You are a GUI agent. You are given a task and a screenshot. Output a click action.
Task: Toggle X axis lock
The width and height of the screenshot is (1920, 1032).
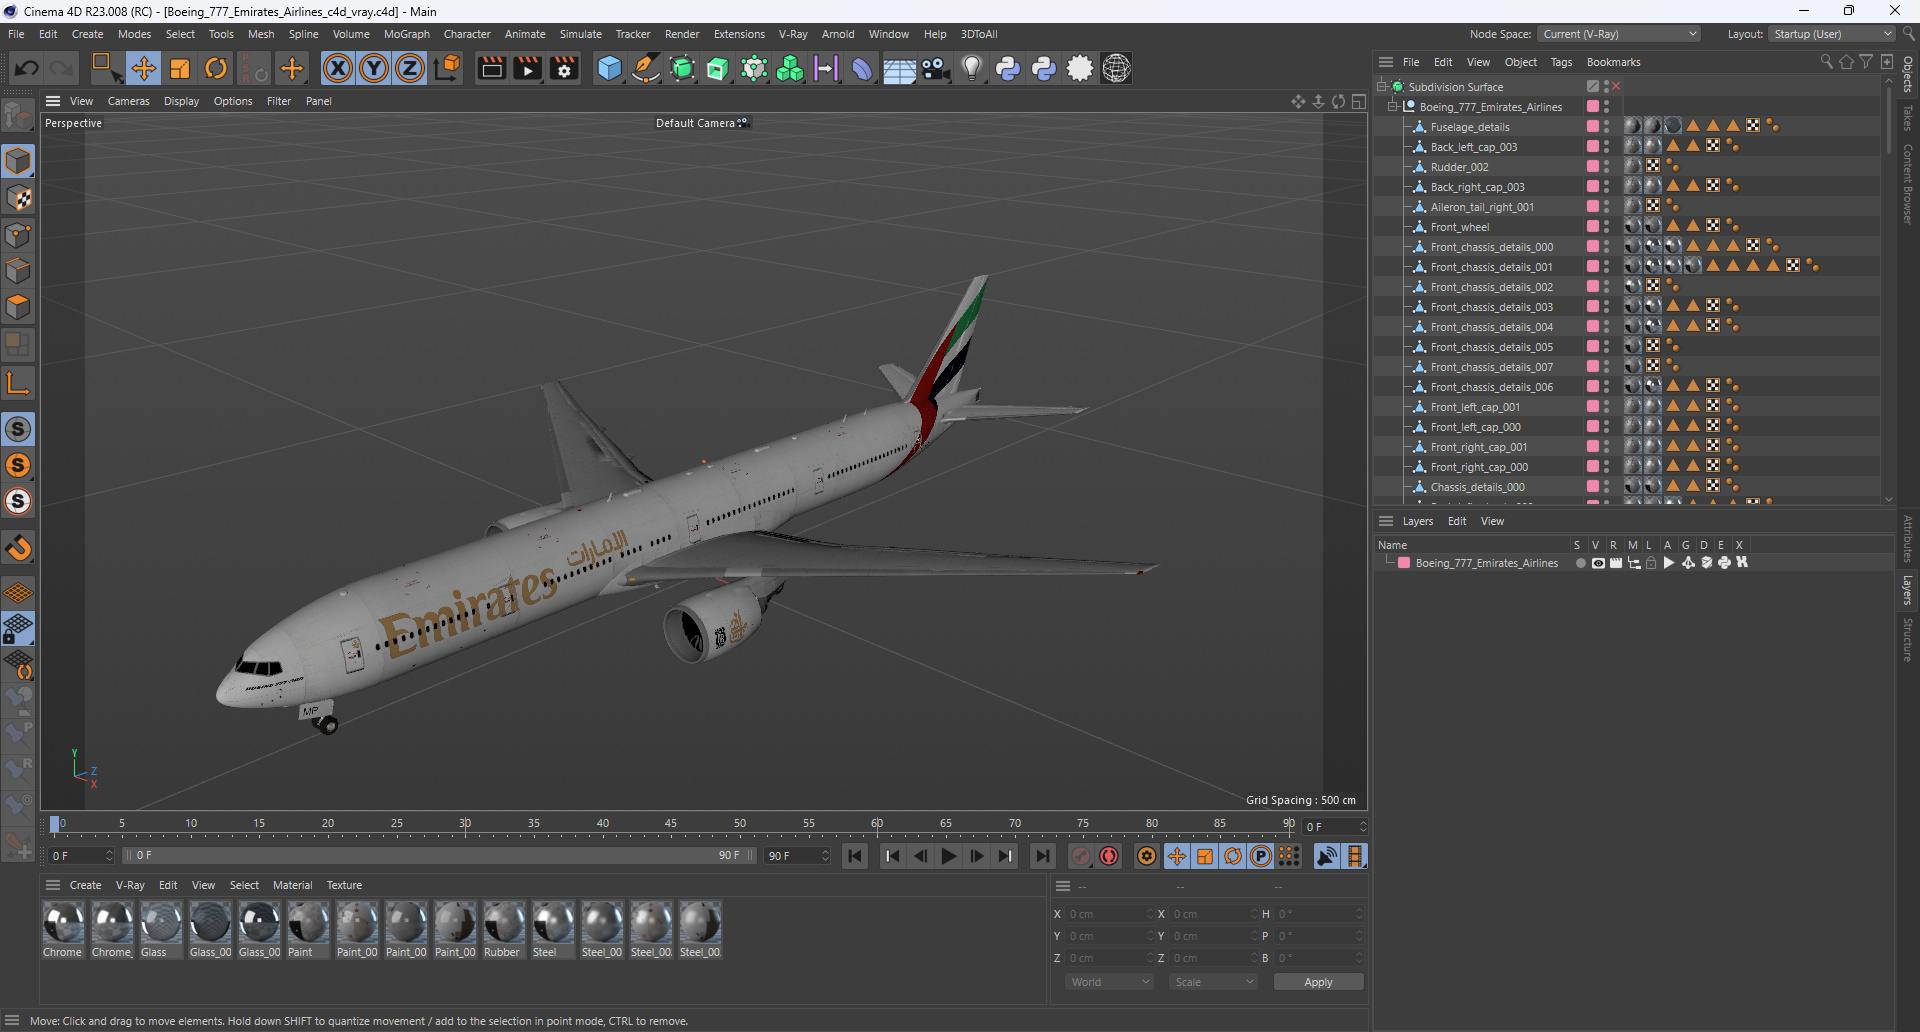point(338,68)
